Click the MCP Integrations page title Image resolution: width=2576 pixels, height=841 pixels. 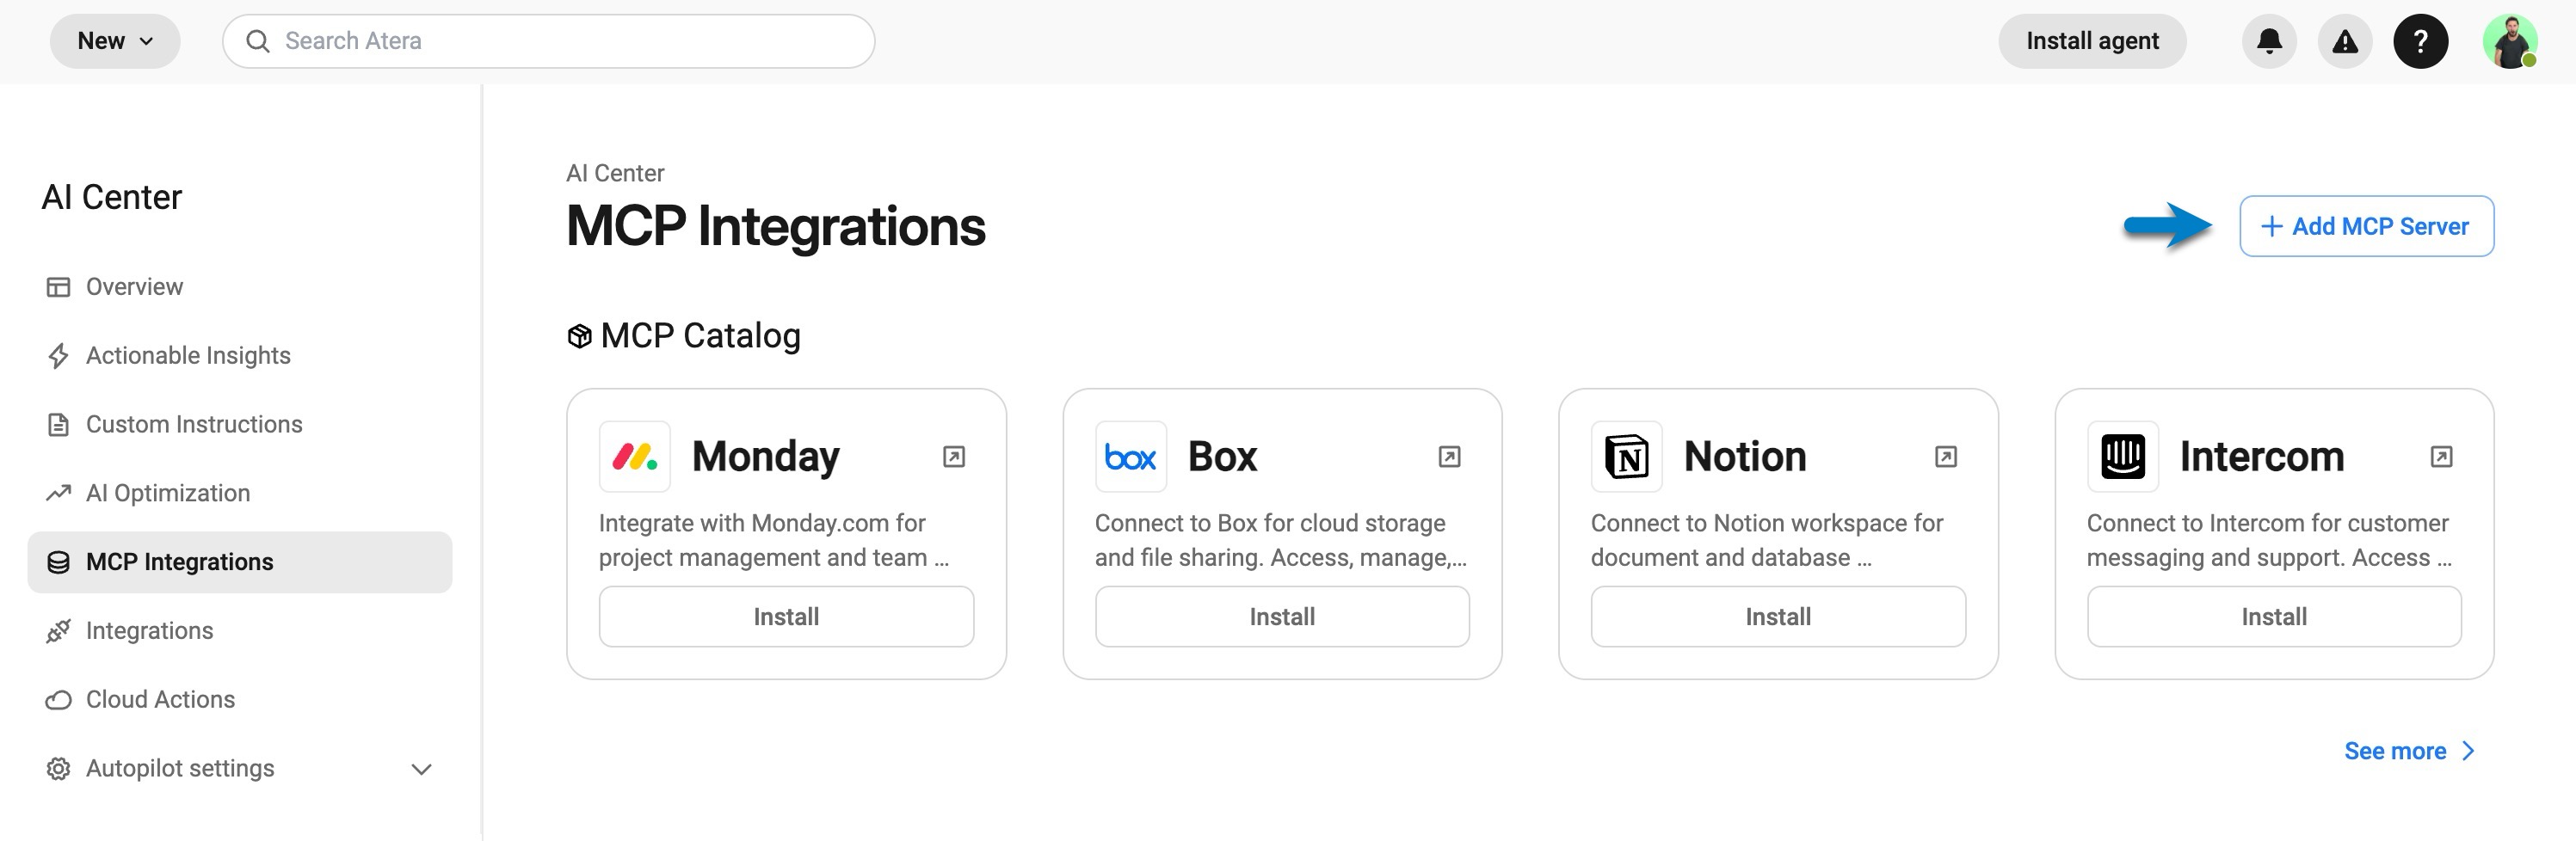pyautogui.click(x=776, y=226)
